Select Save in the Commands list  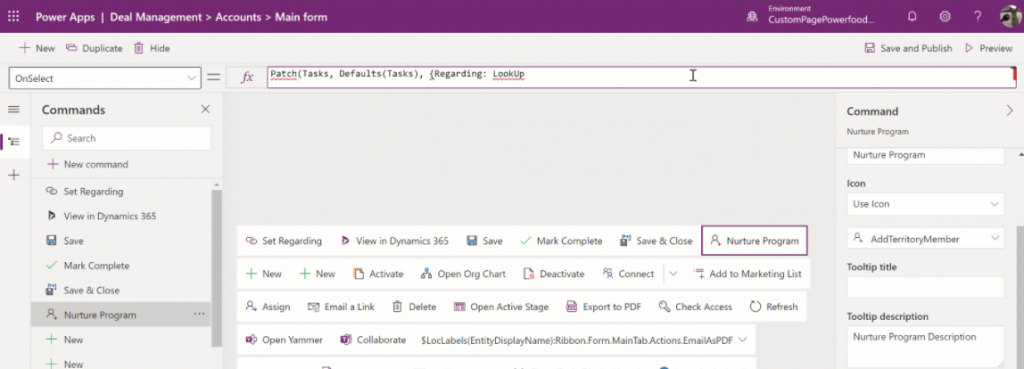click(121, 241)
